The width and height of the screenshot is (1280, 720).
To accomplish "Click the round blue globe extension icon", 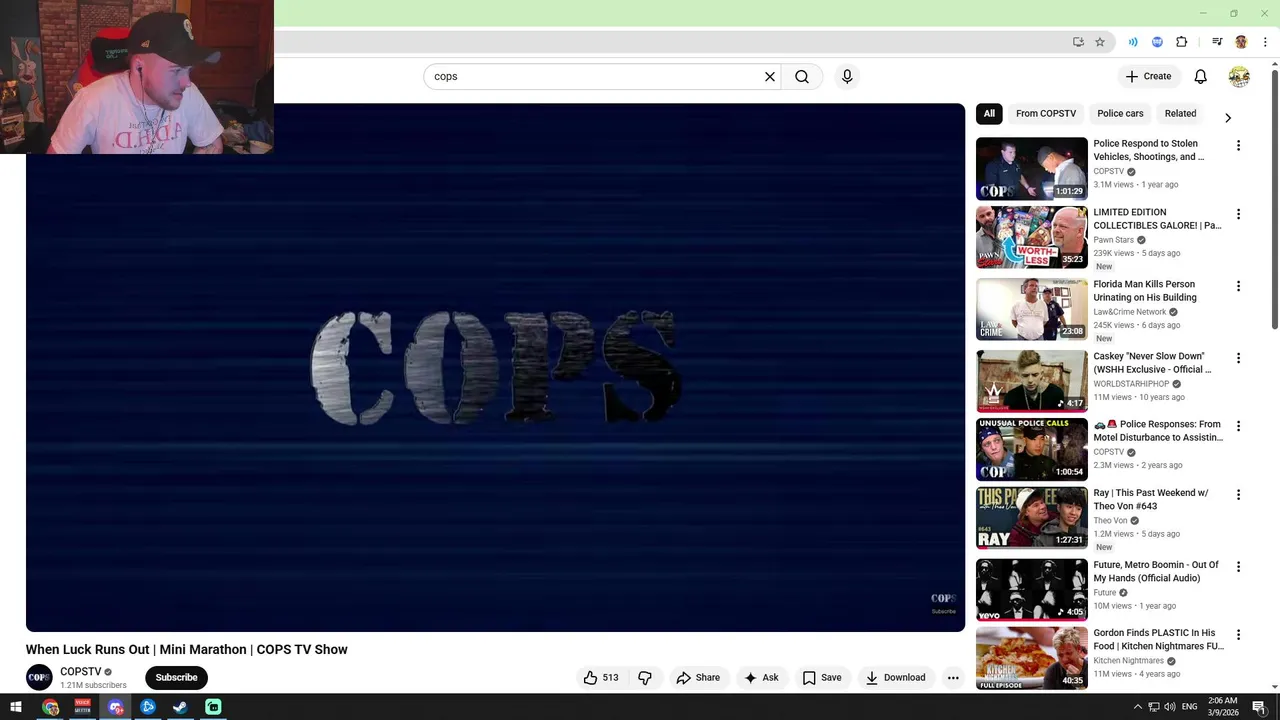I will point(1157,42).
